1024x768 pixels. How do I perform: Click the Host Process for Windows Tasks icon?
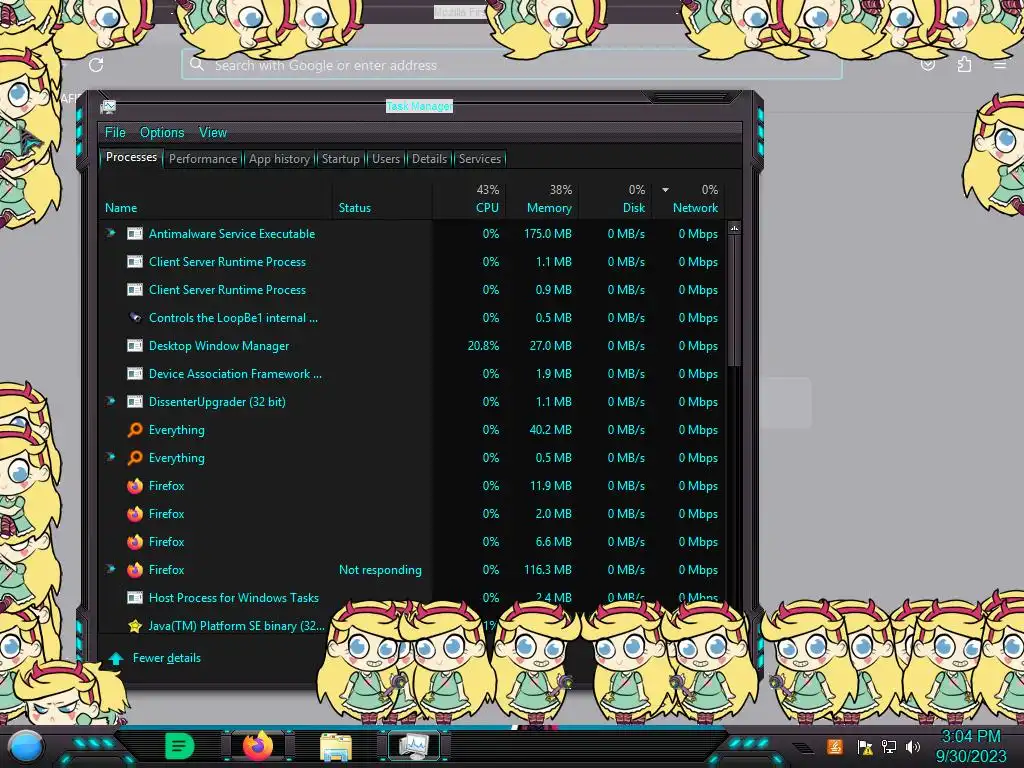pos(135,598)
